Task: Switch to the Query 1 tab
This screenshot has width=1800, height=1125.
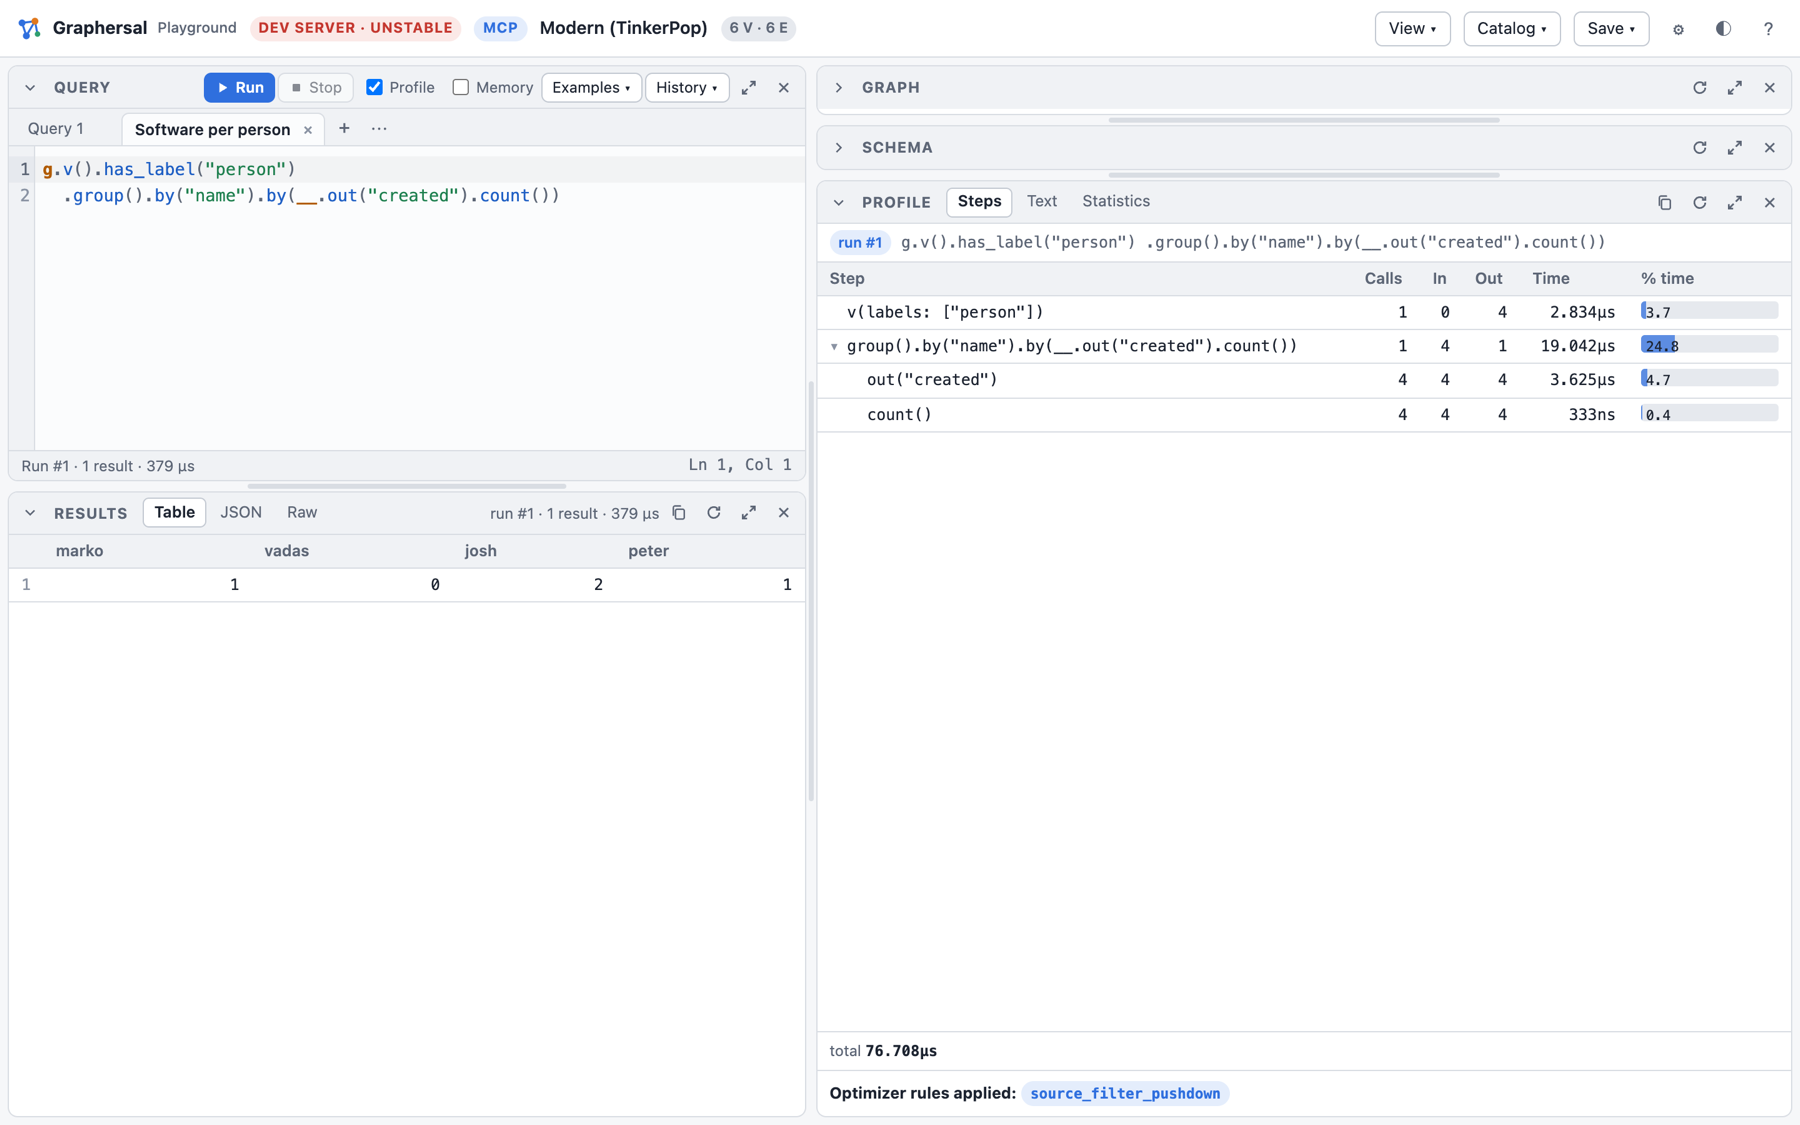Action: [x=56, y=129]
